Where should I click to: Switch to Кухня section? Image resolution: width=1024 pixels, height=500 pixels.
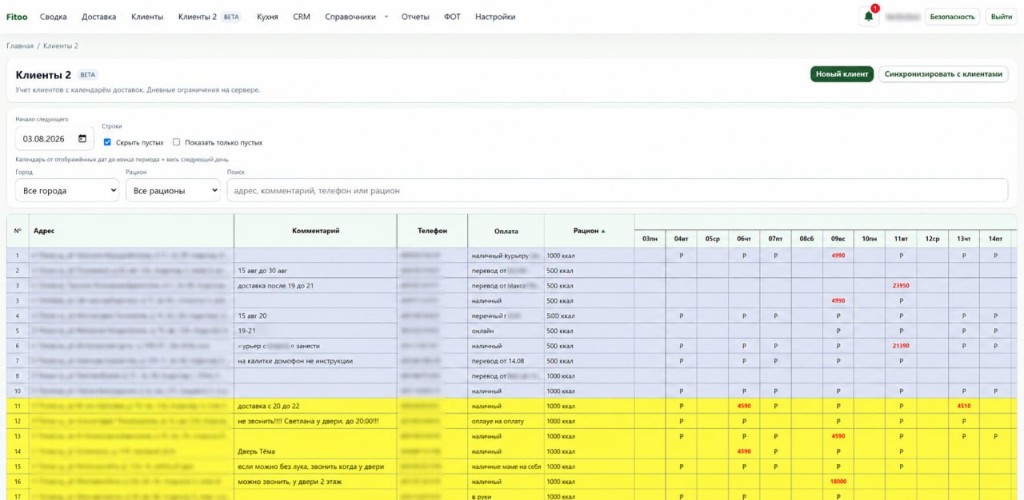tap(267, 17)
